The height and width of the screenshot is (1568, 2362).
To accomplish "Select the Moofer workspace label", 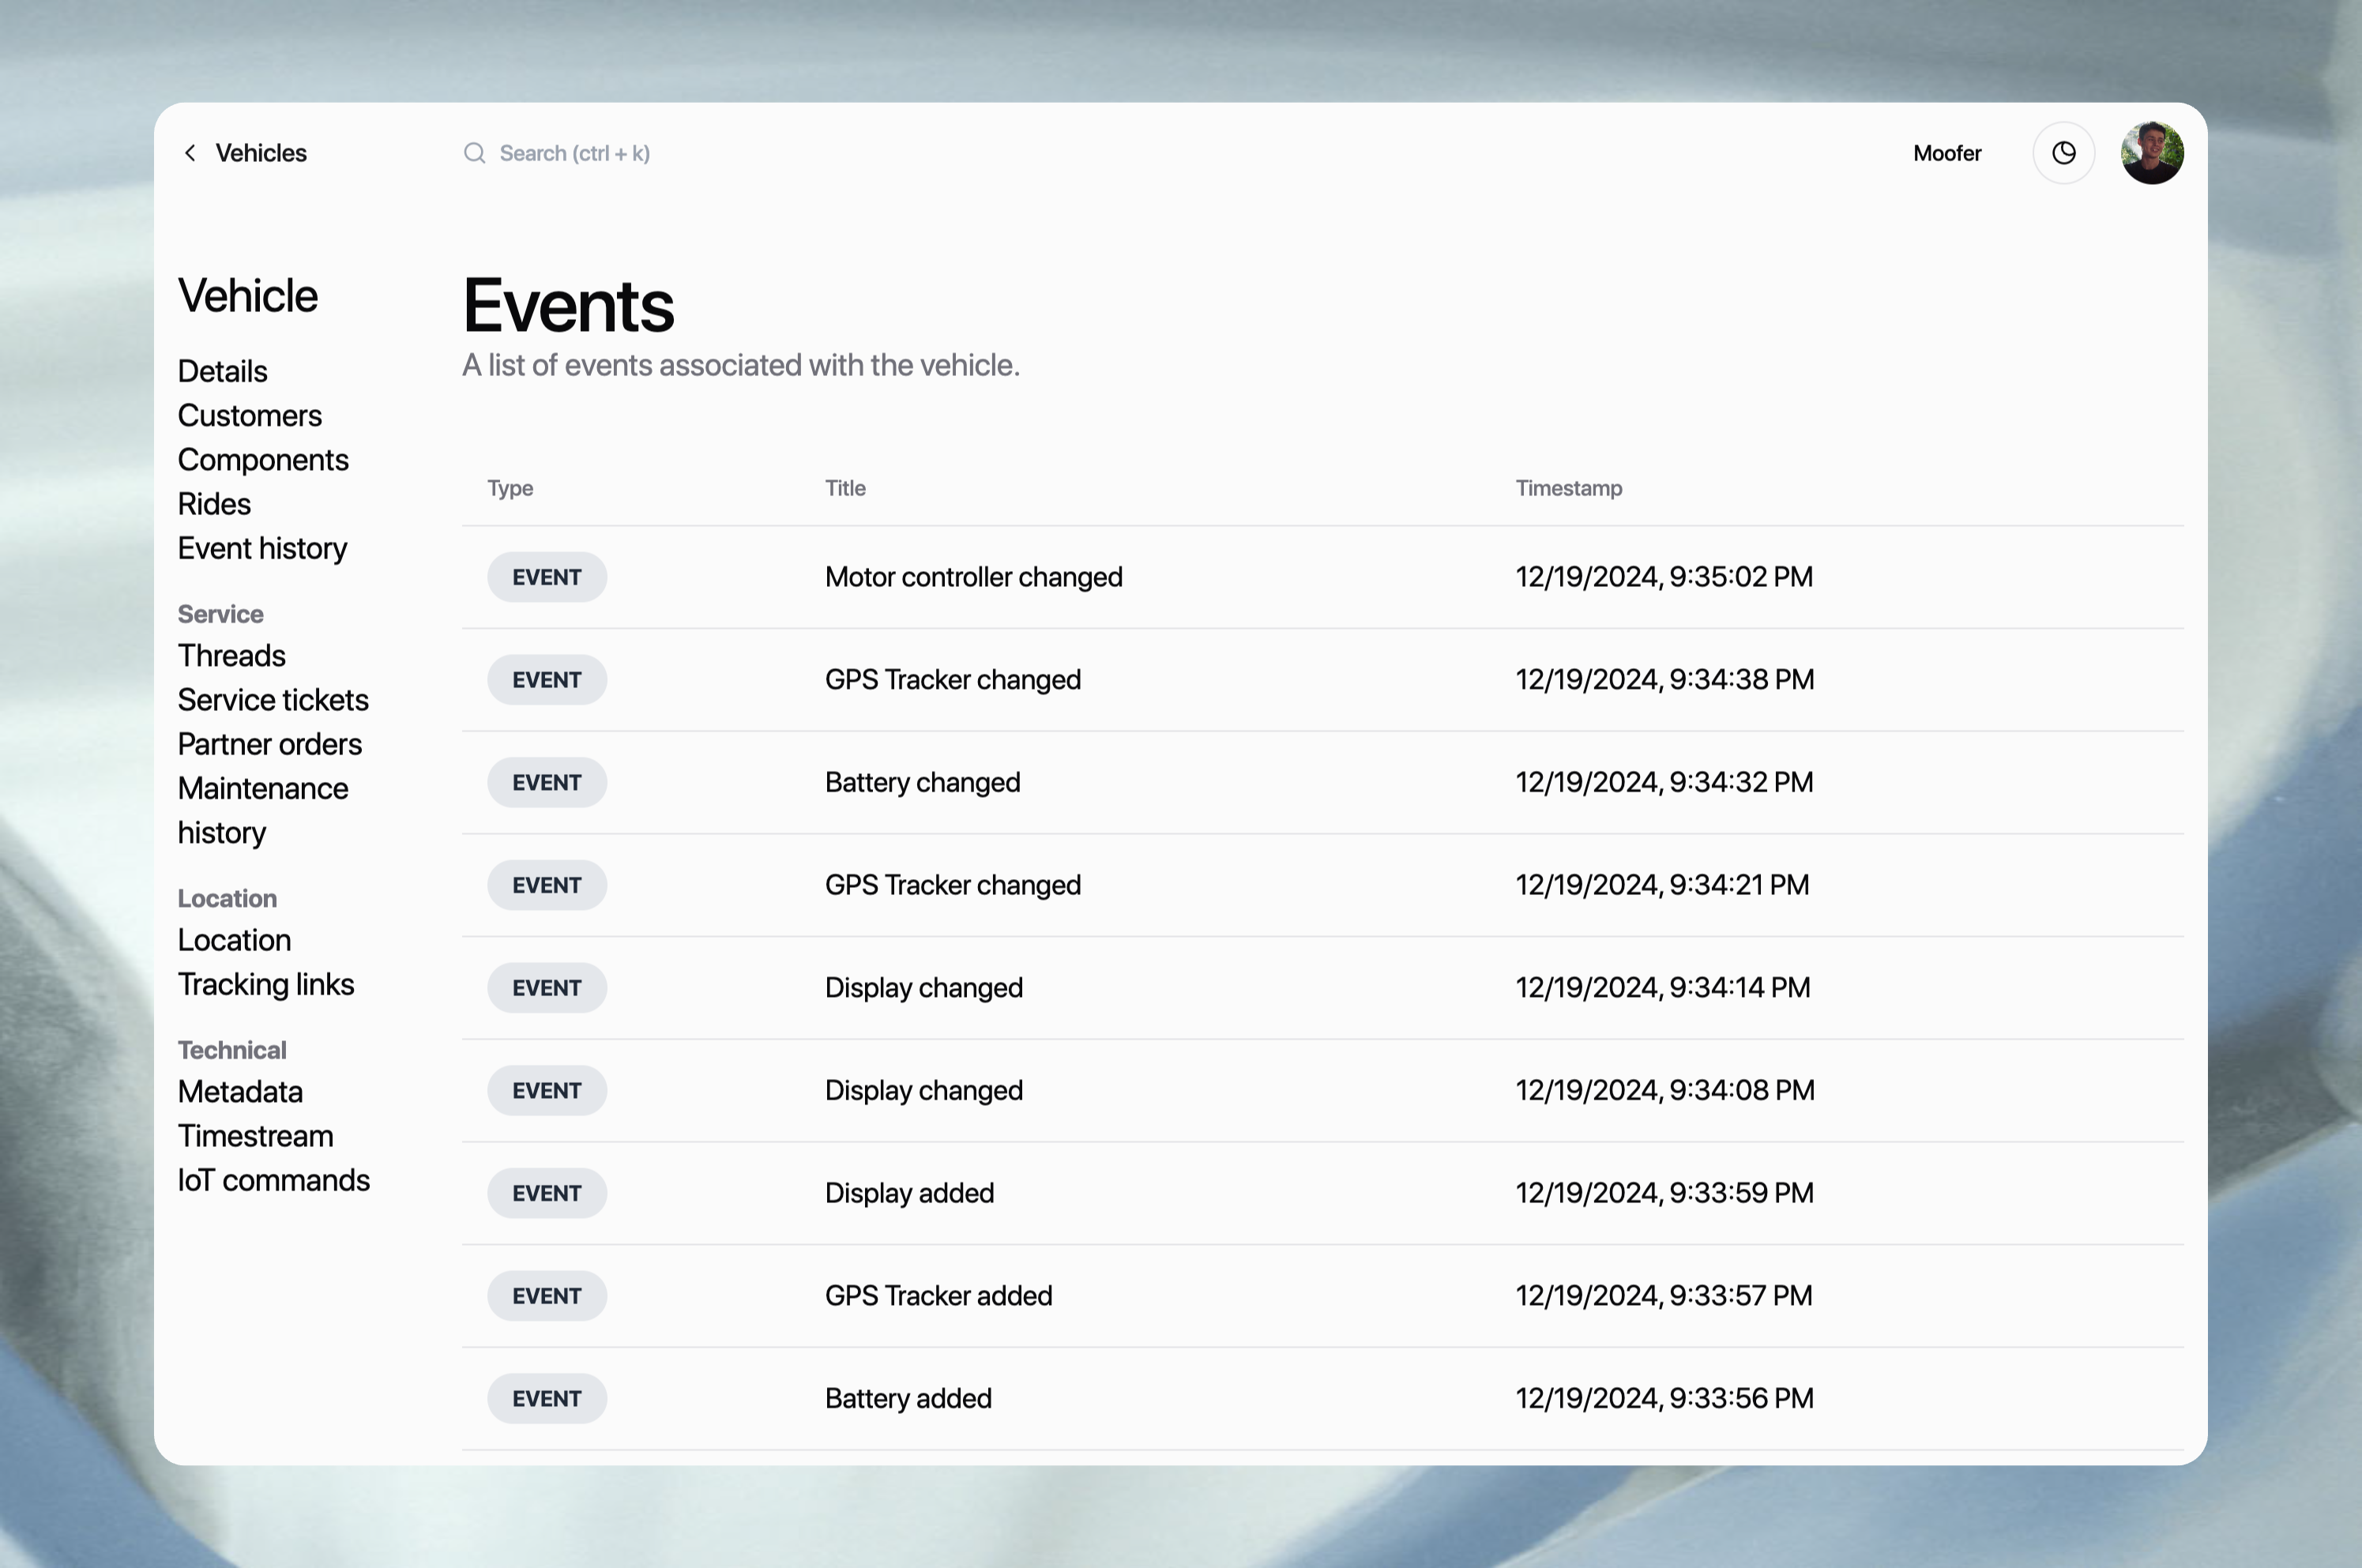I will tap(1946, 153).
